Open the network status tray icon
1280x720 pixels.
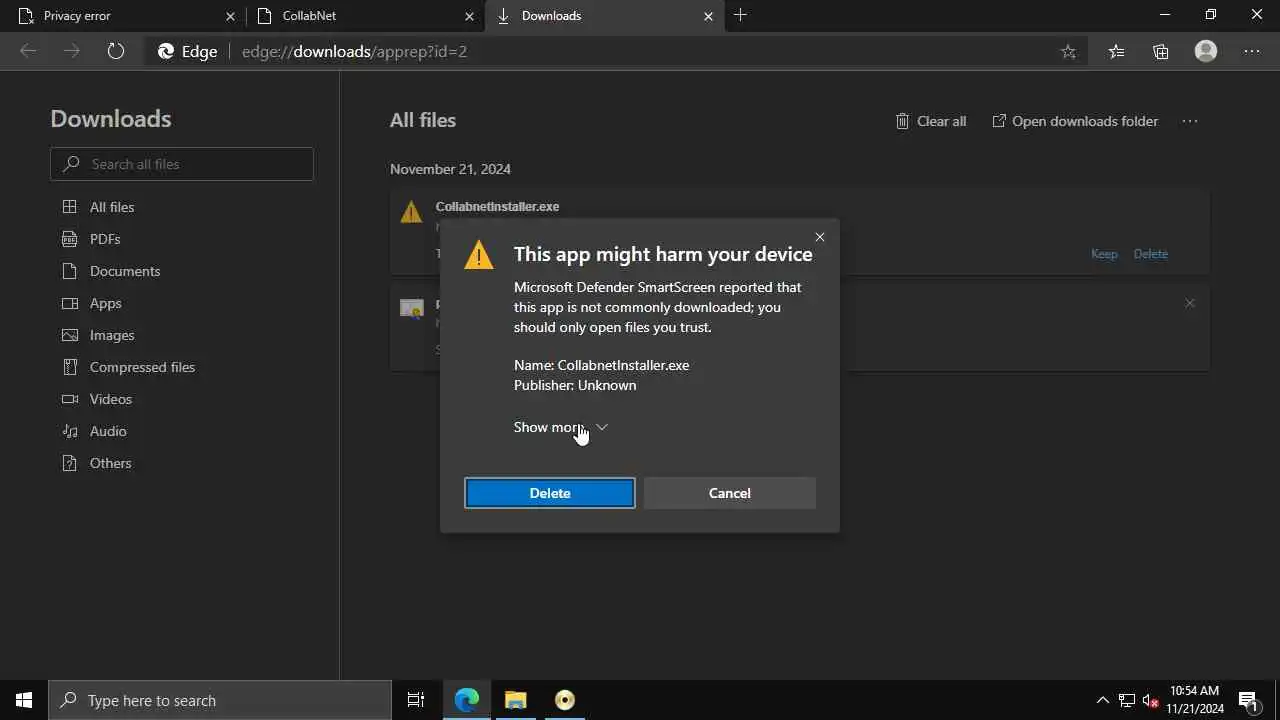coord(1126,700)
